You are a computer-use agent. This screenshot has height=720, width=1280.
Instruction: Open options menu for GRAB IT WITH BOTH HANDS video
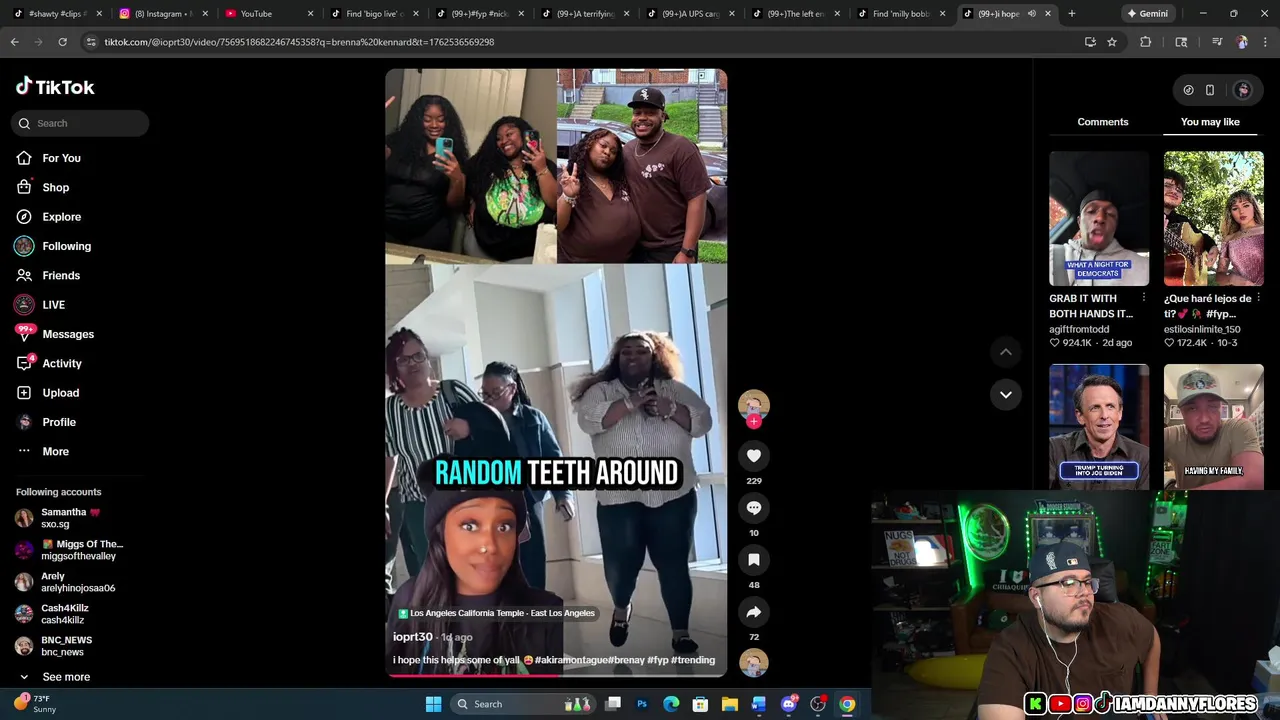(1144, 298)
